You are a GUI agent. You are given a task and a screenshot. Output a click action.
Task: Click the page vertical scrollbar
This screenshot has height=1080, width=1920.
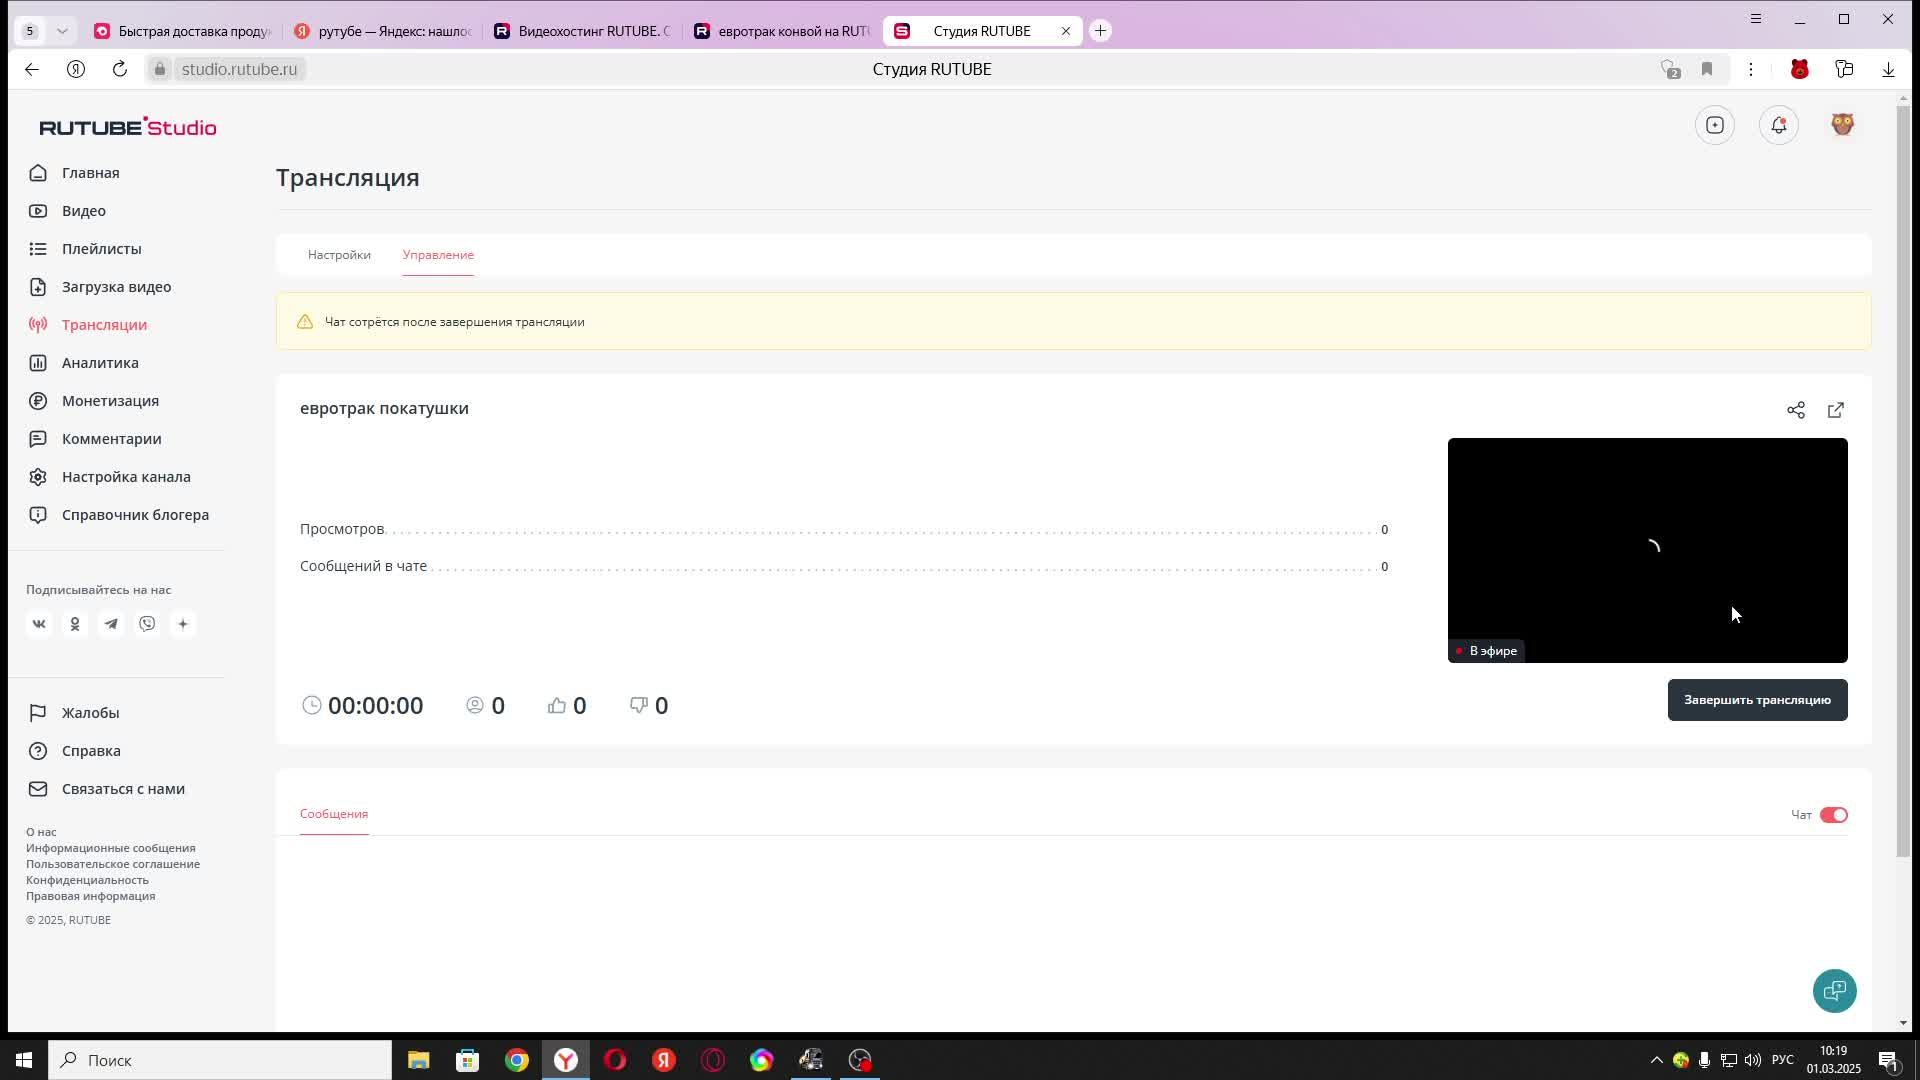tap(1903, 480)
